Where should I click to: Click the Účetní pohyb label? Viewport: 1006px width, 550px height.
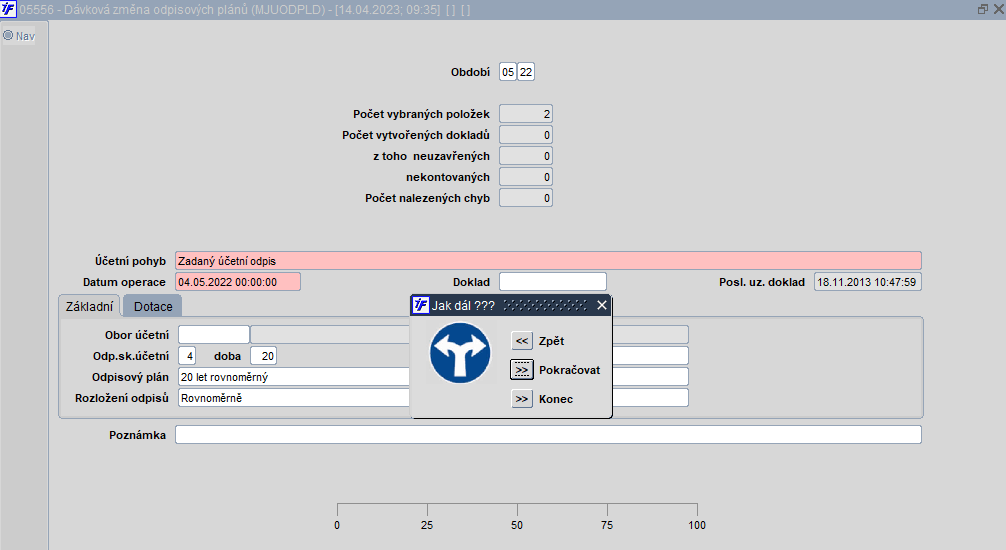pyautogui.click(x=130, y=261)
